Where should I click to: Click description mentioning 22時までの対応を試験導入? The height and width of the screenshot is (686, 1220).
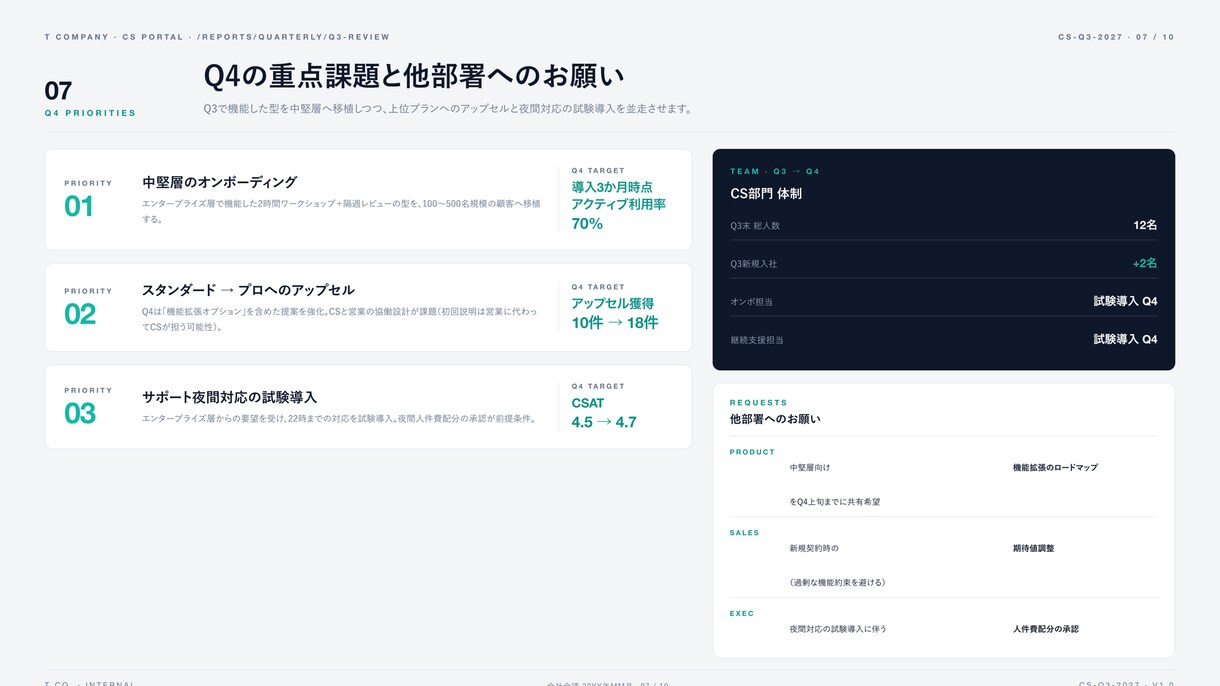[339, 419]
